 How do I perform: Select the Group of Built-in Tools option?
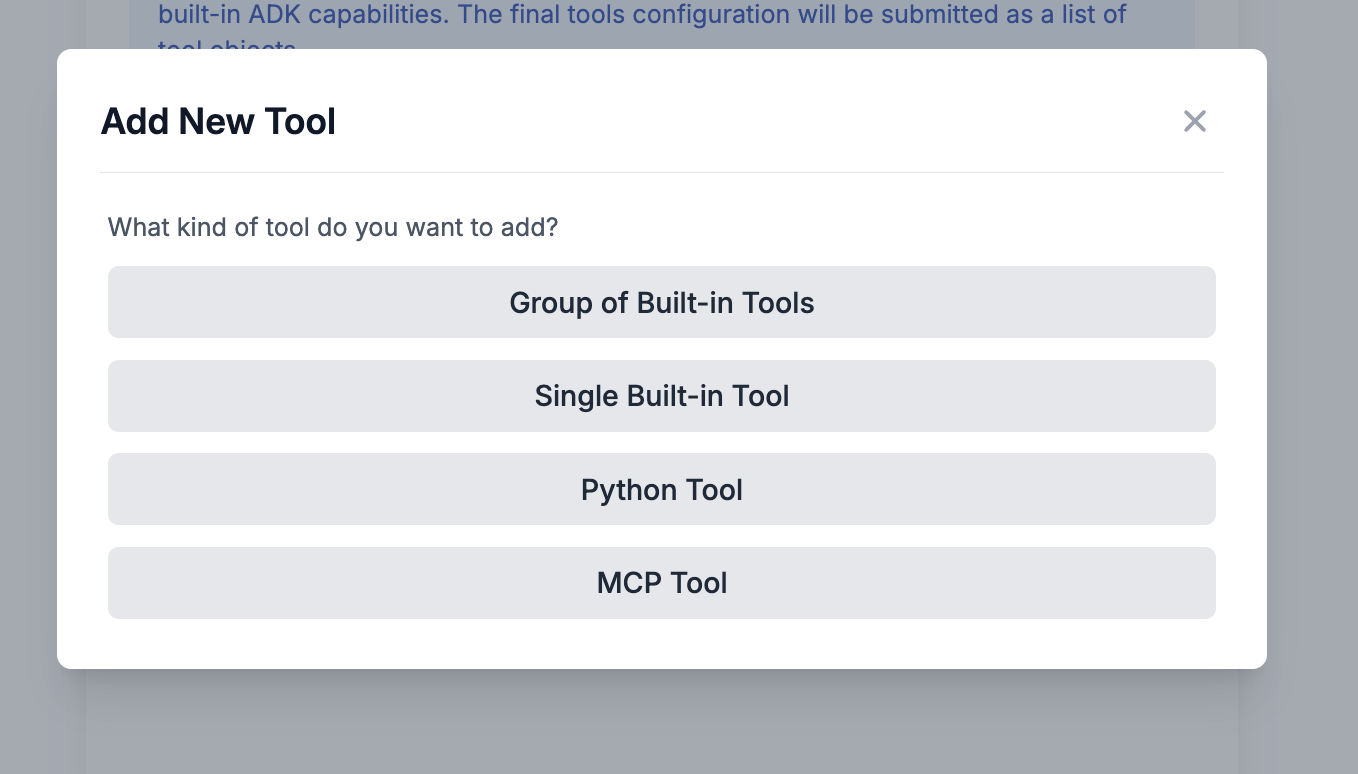pyautogui.click(x=661, y=302)
